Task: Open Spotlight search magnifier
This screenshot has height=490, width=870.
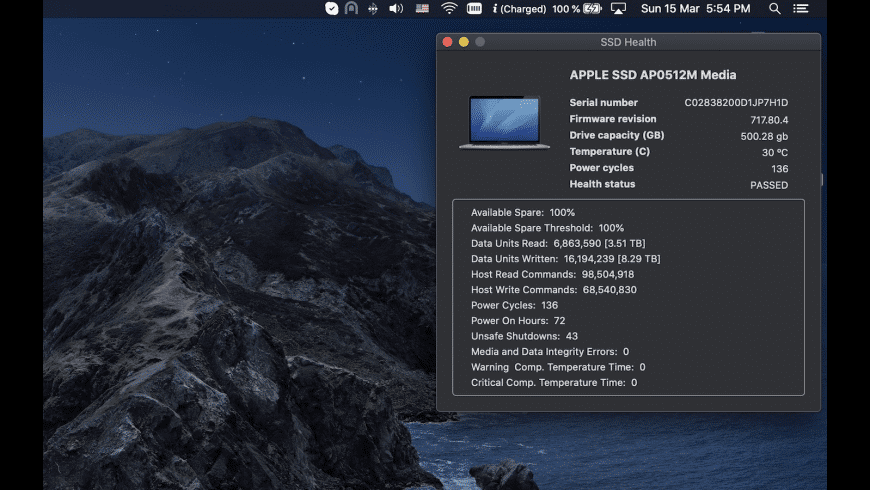Action: (775, 8)
